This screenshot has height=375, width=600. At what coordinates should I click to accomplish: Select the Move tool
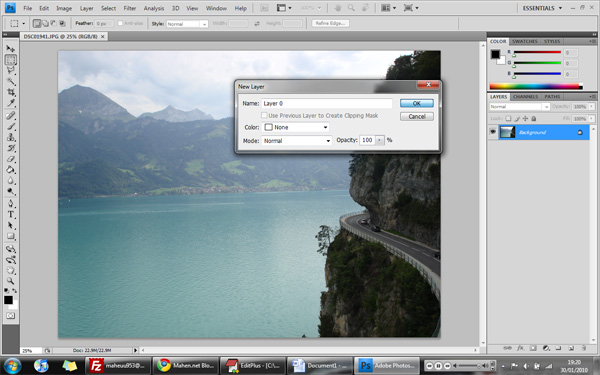11,49
